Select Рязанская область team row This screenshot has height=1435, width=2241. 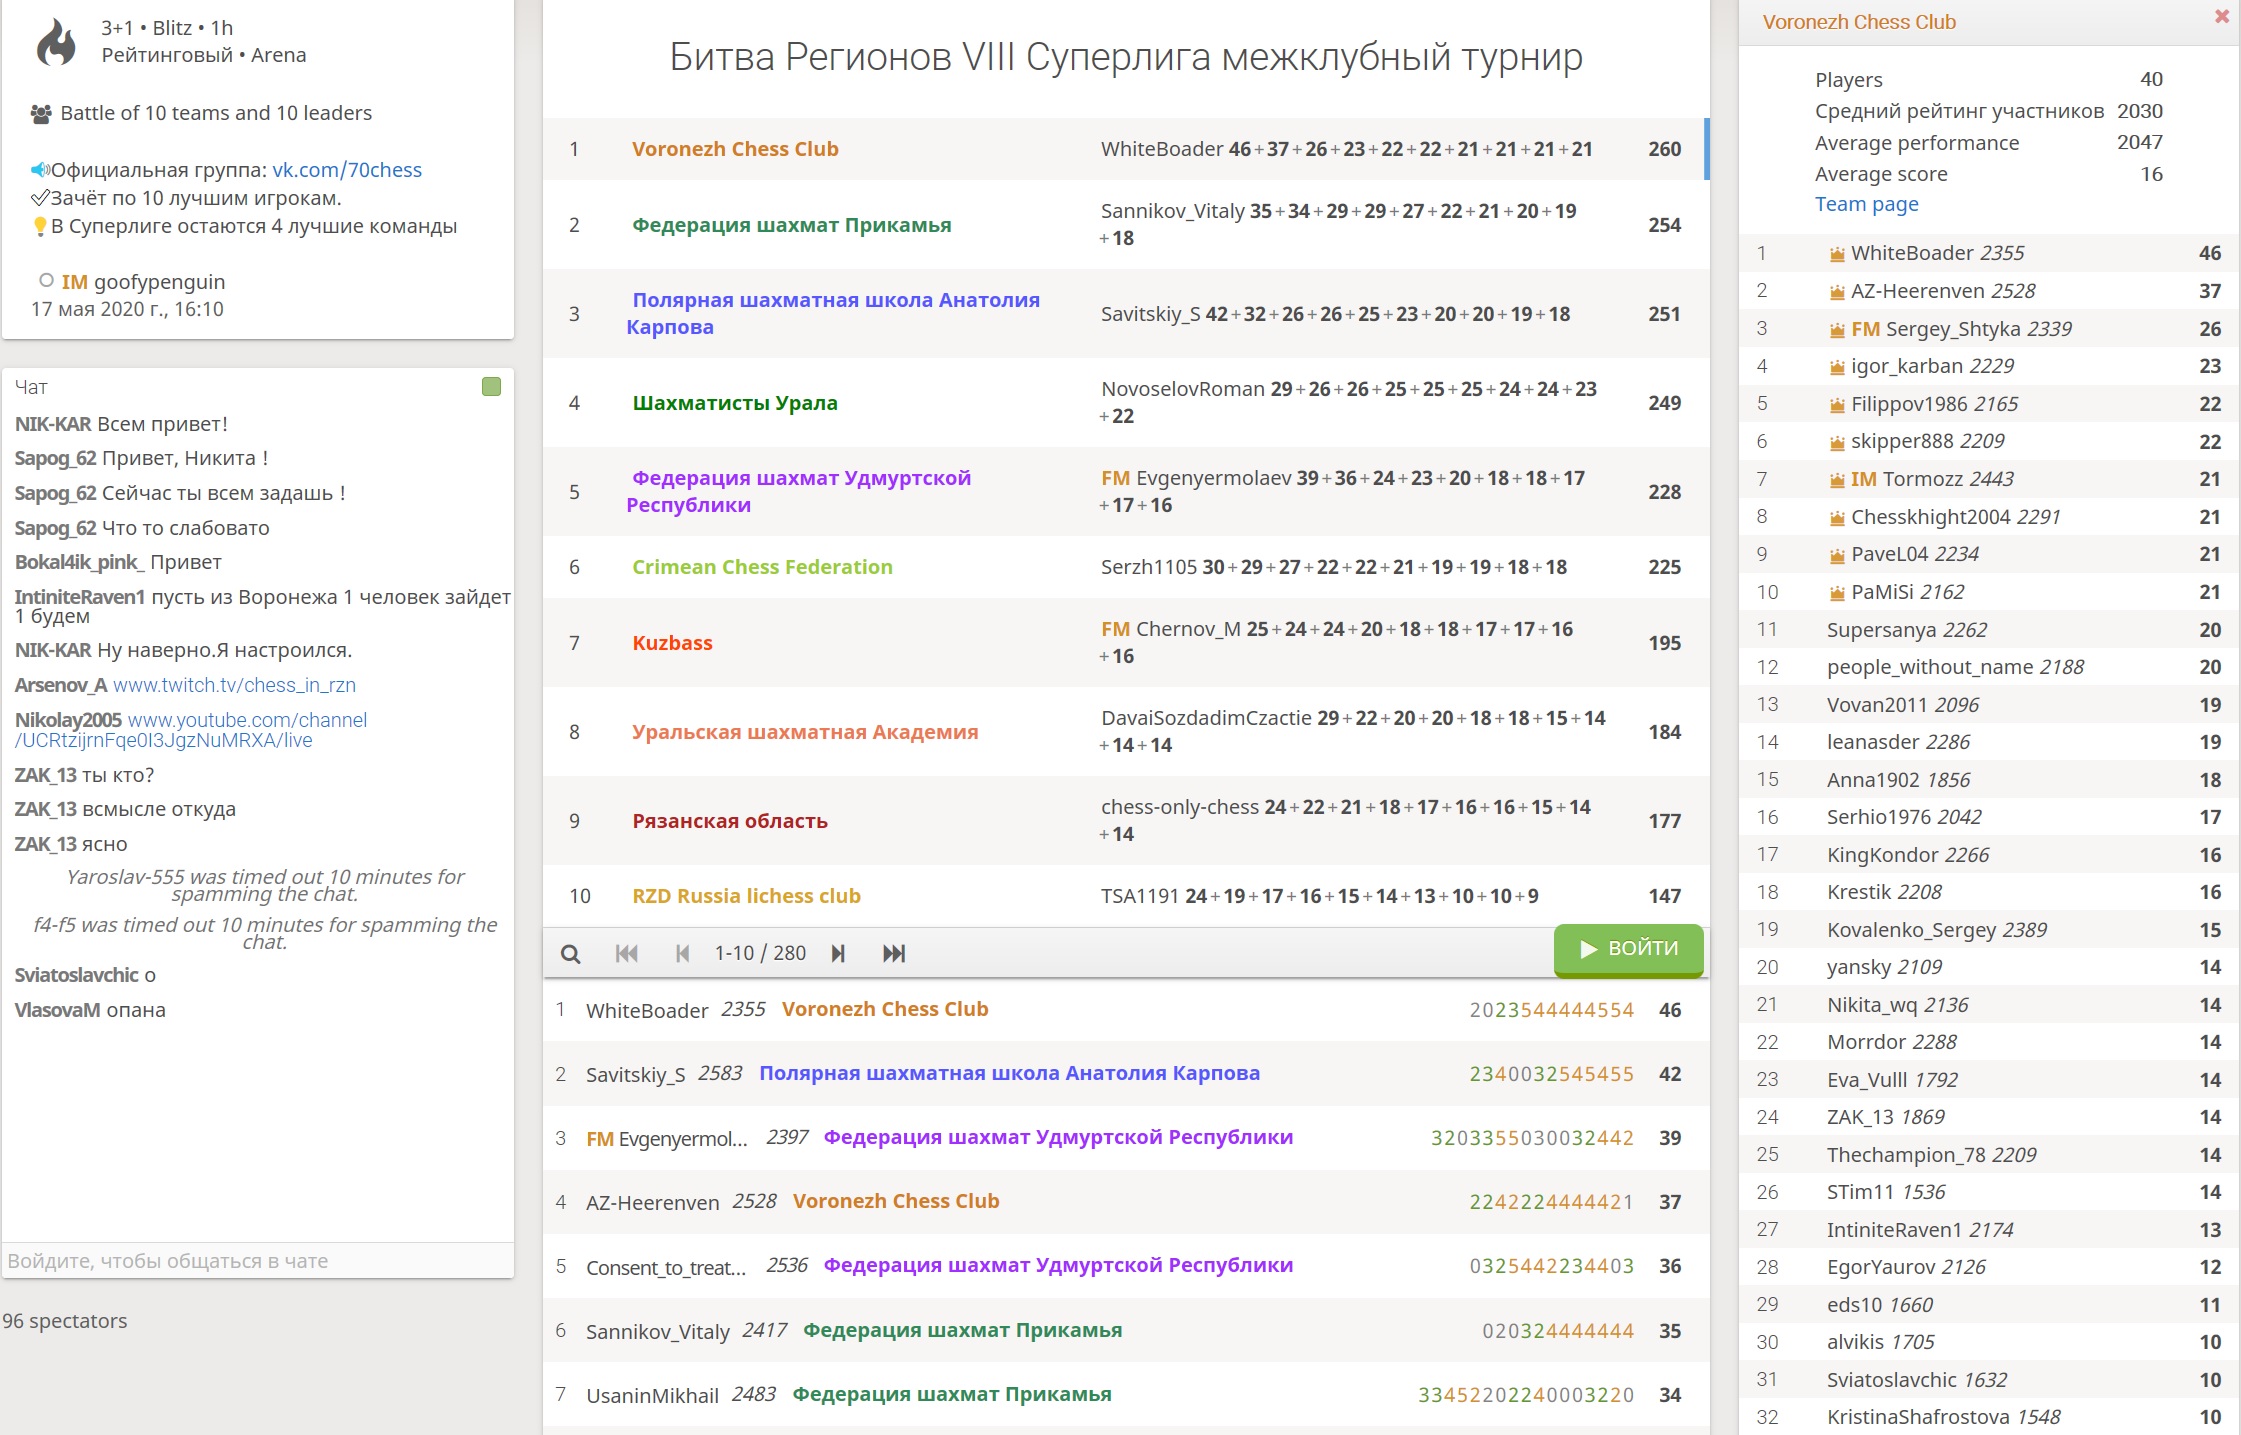(1125, 821)
